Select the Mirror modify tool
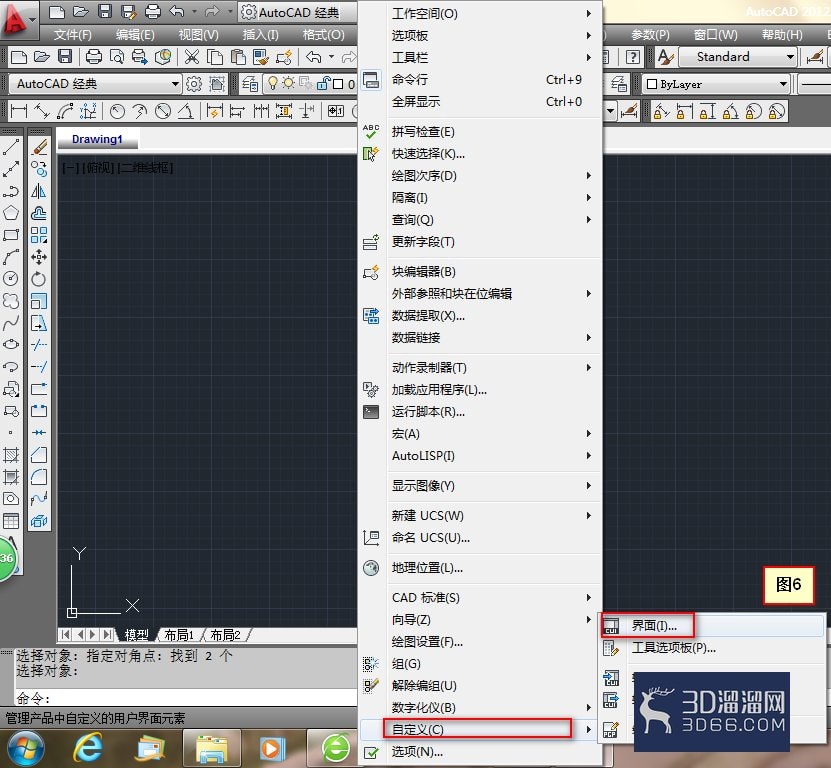 (x=39, y=191)
